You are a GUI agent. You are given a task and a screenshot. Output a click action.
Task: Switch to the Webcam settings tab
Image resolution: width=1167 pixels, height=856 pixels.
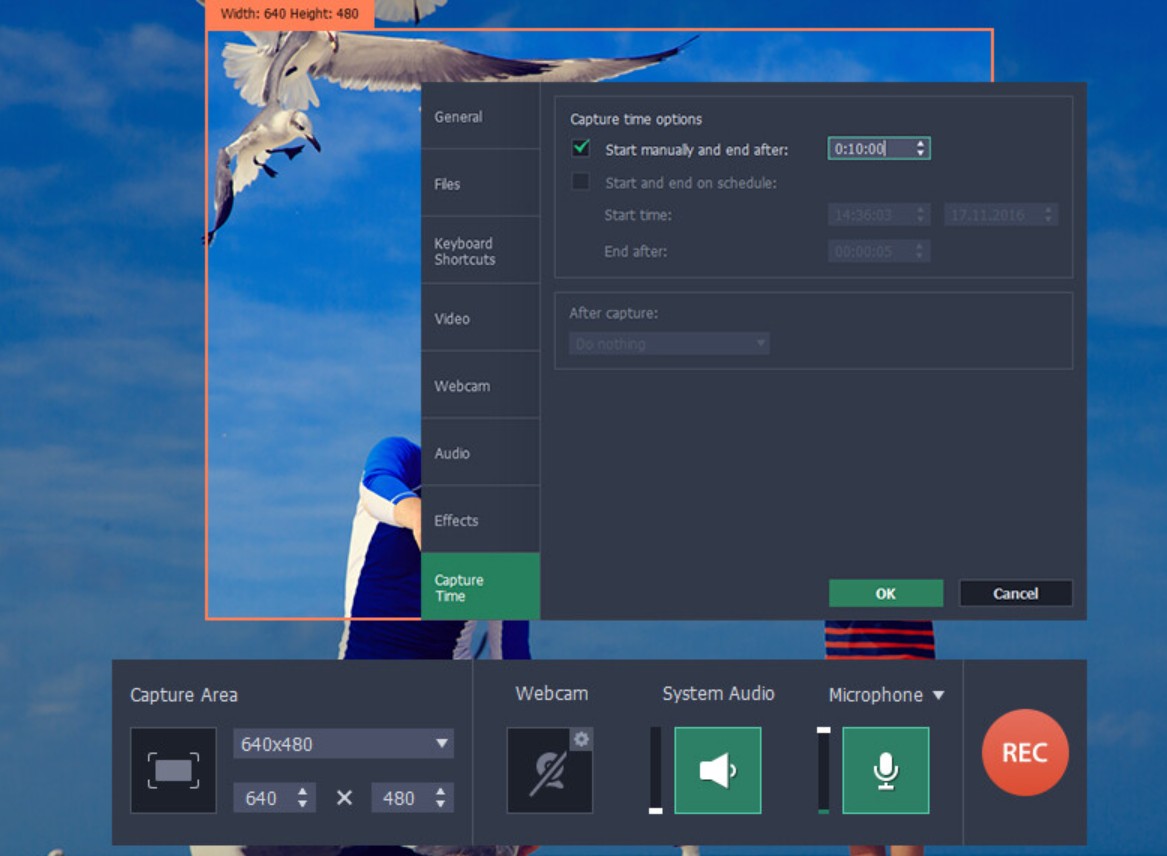(480, 385)
